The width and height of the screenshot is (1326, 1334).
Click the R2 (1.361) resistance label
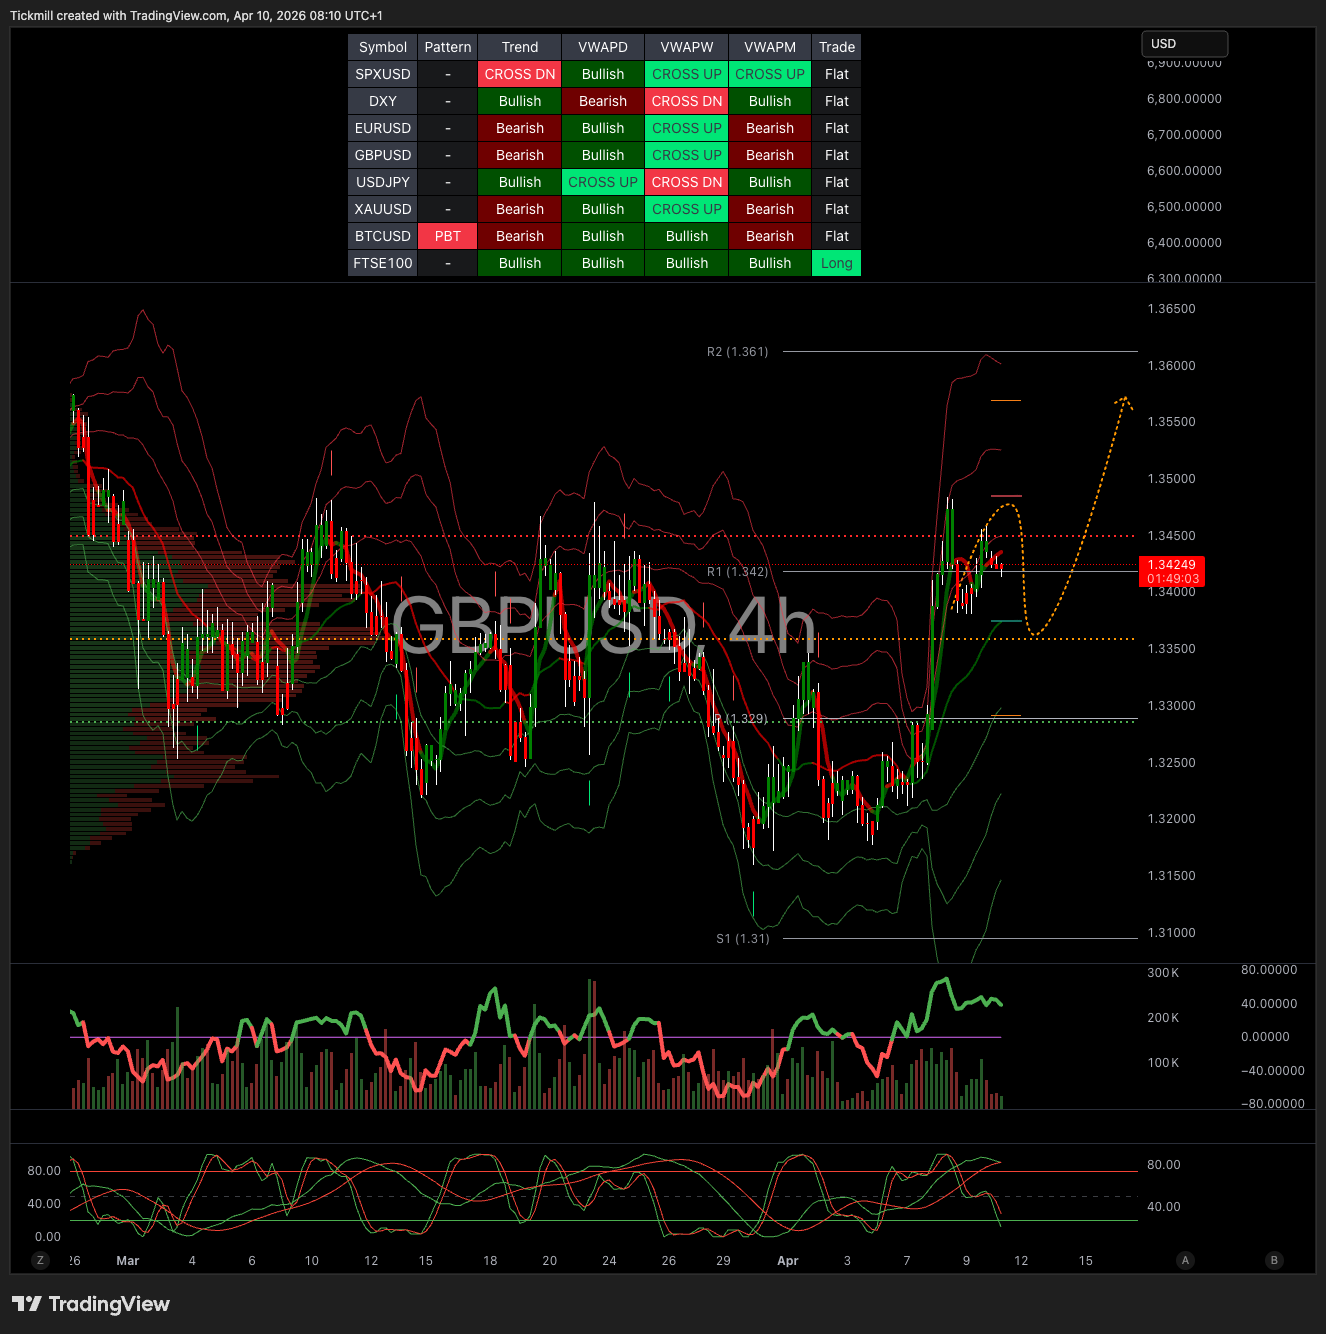737,352
